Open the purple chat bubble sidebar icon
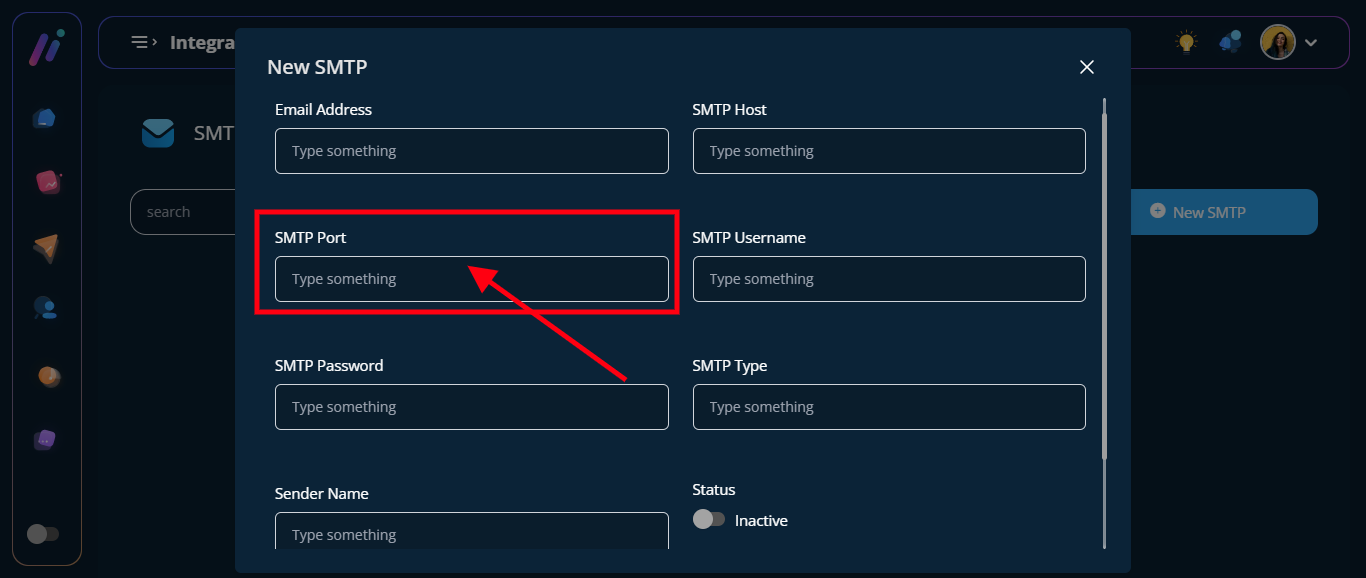 point(46,440)
